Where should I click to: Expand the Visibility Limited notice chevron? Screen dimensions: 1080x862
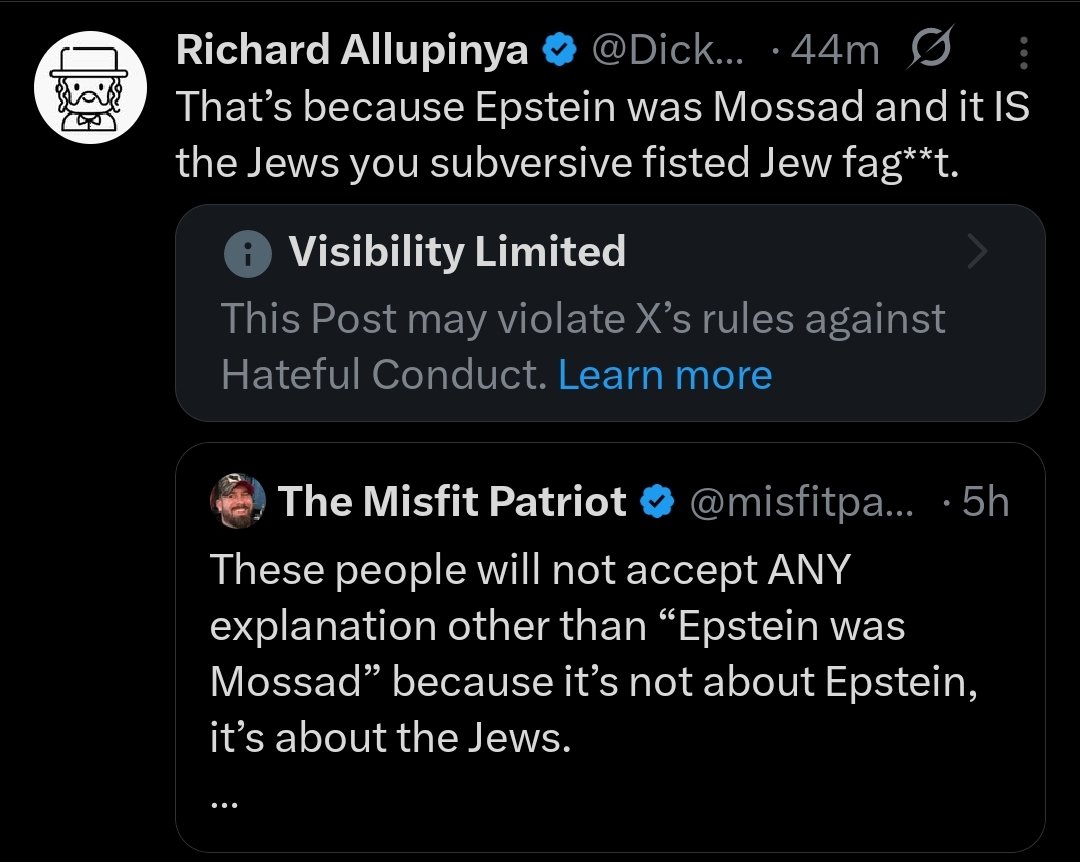pos(977,254)
